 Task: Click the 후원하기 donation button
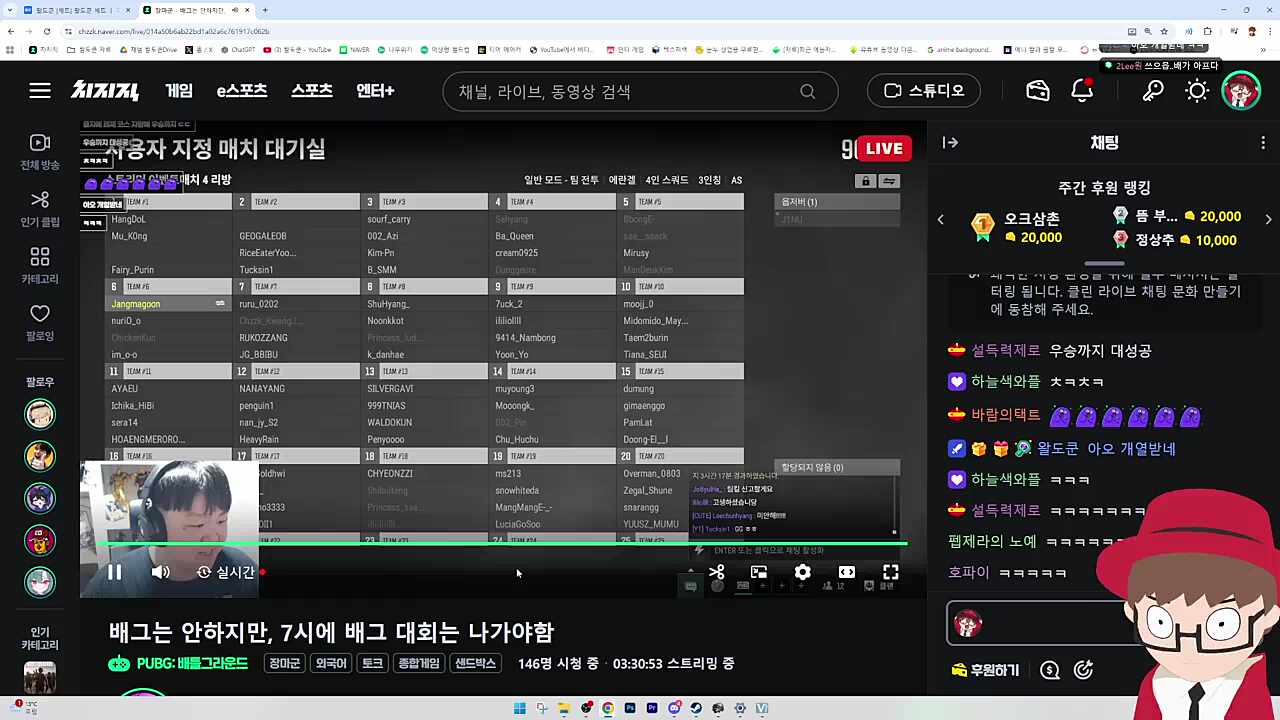point(987,670)
